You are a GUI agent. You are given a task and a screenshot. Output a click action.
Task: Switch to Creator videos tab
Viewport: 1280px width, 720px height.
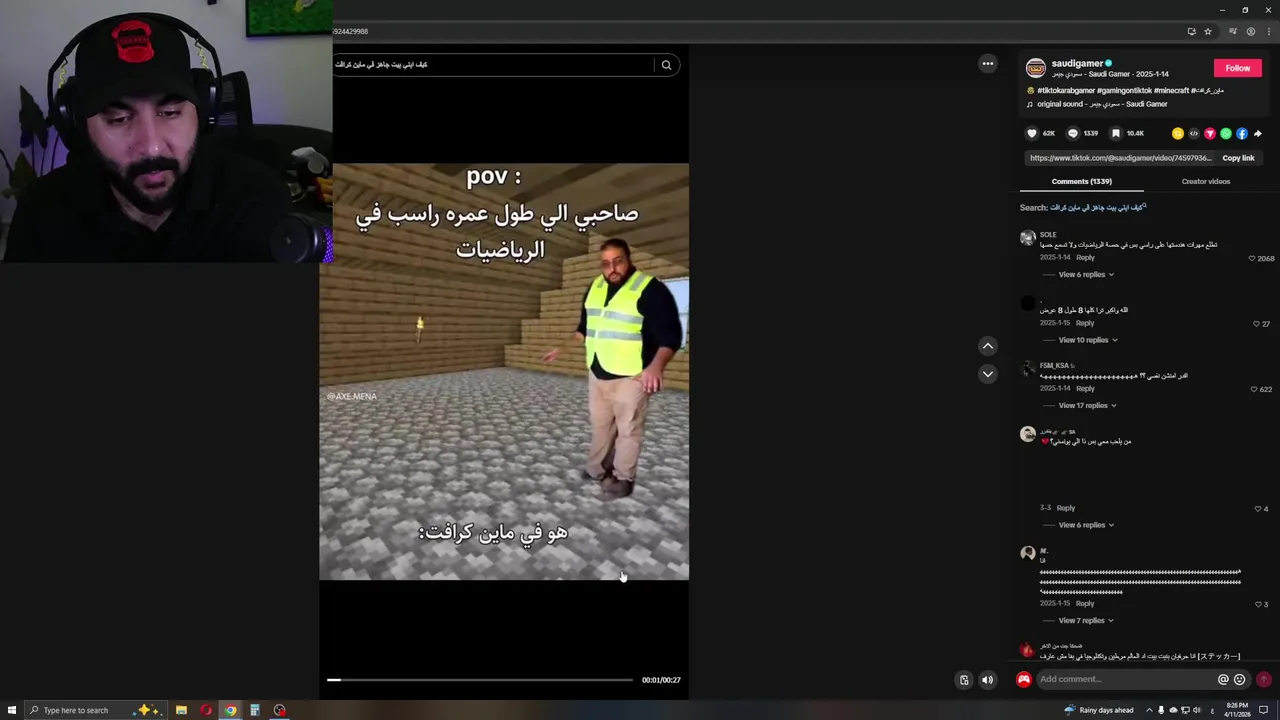click(x=1206, y=182)
